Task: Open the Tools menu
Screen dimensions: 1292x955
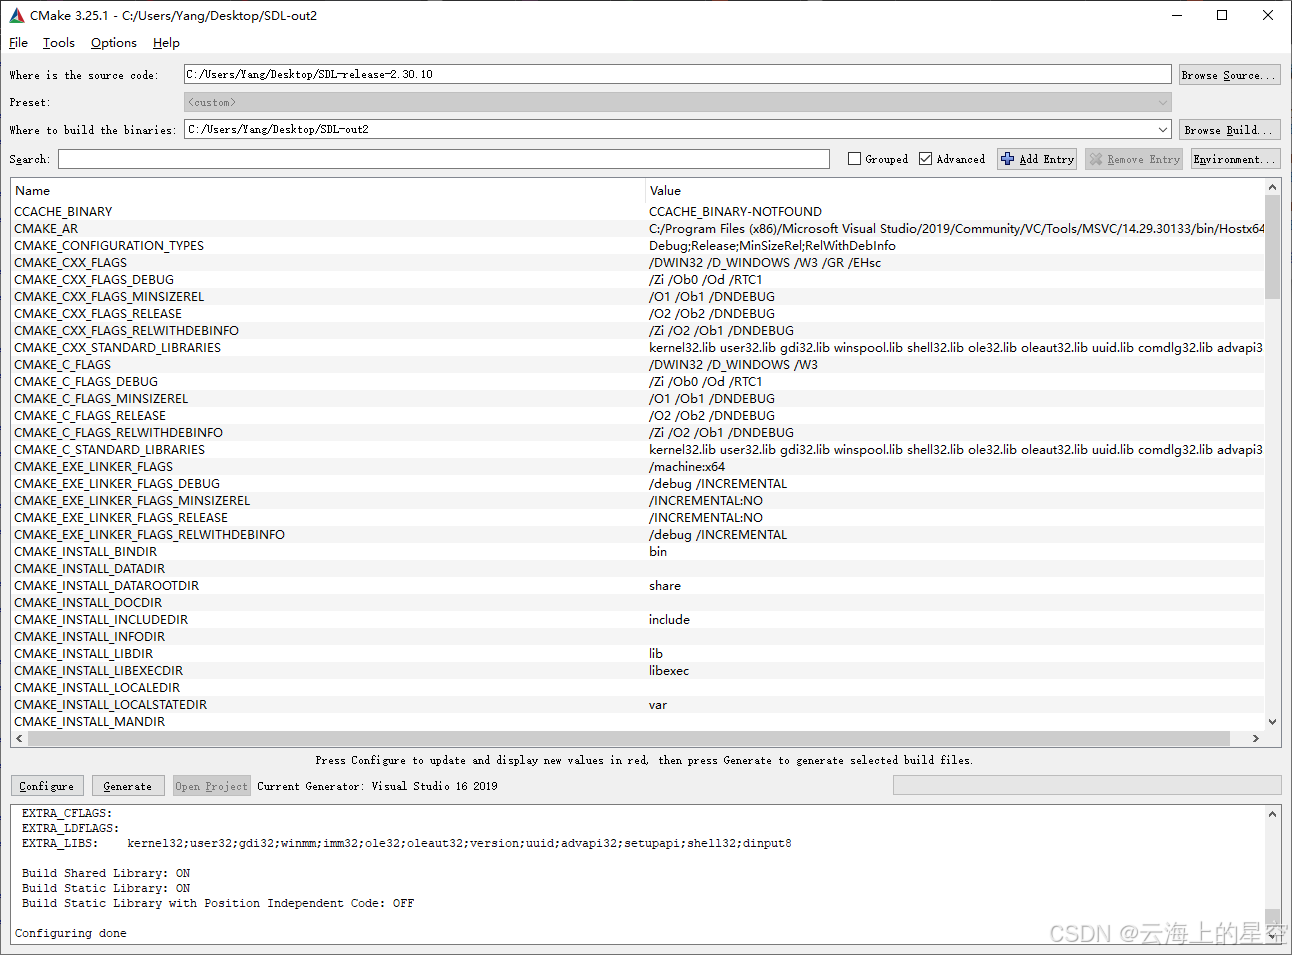Action: pyautogui.click(x=59, y=43)
